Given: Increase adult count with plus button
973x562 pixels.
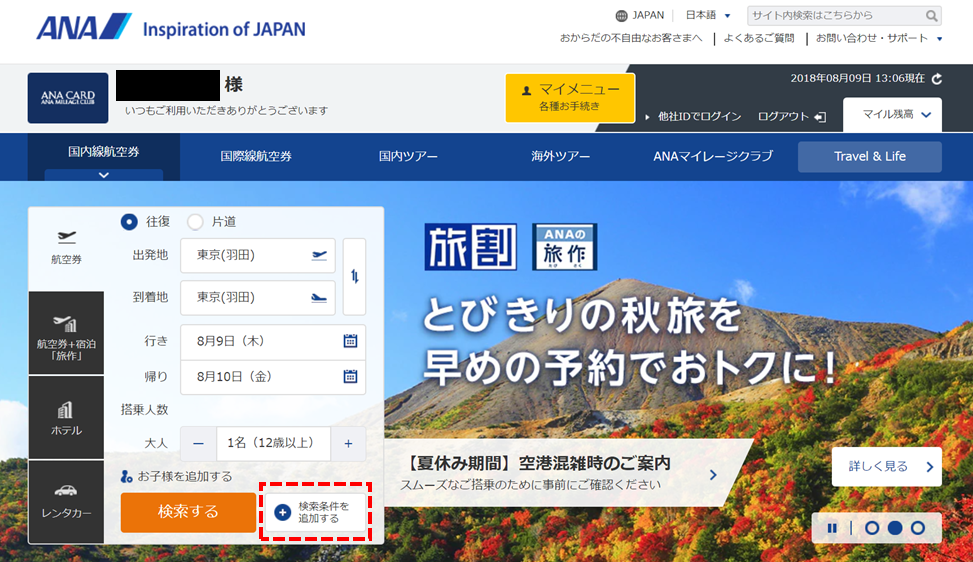Looking at the screenshot, I should coord(348,444).
